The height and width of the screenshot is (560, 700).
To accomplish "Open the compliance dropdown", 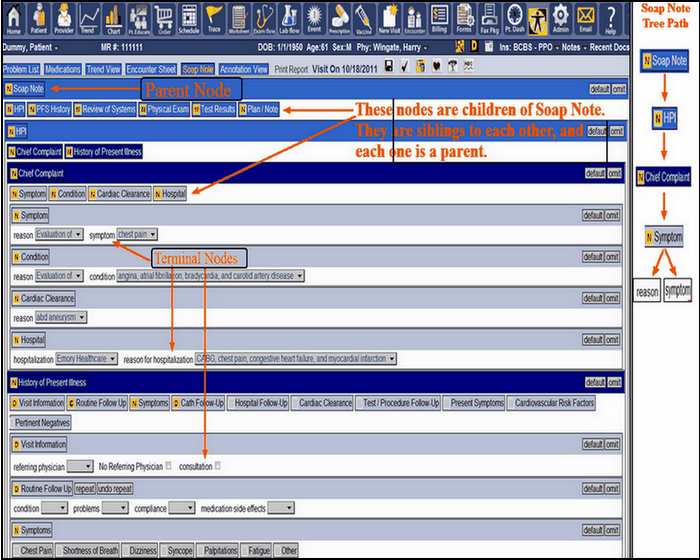I will (x=182, y=508).
